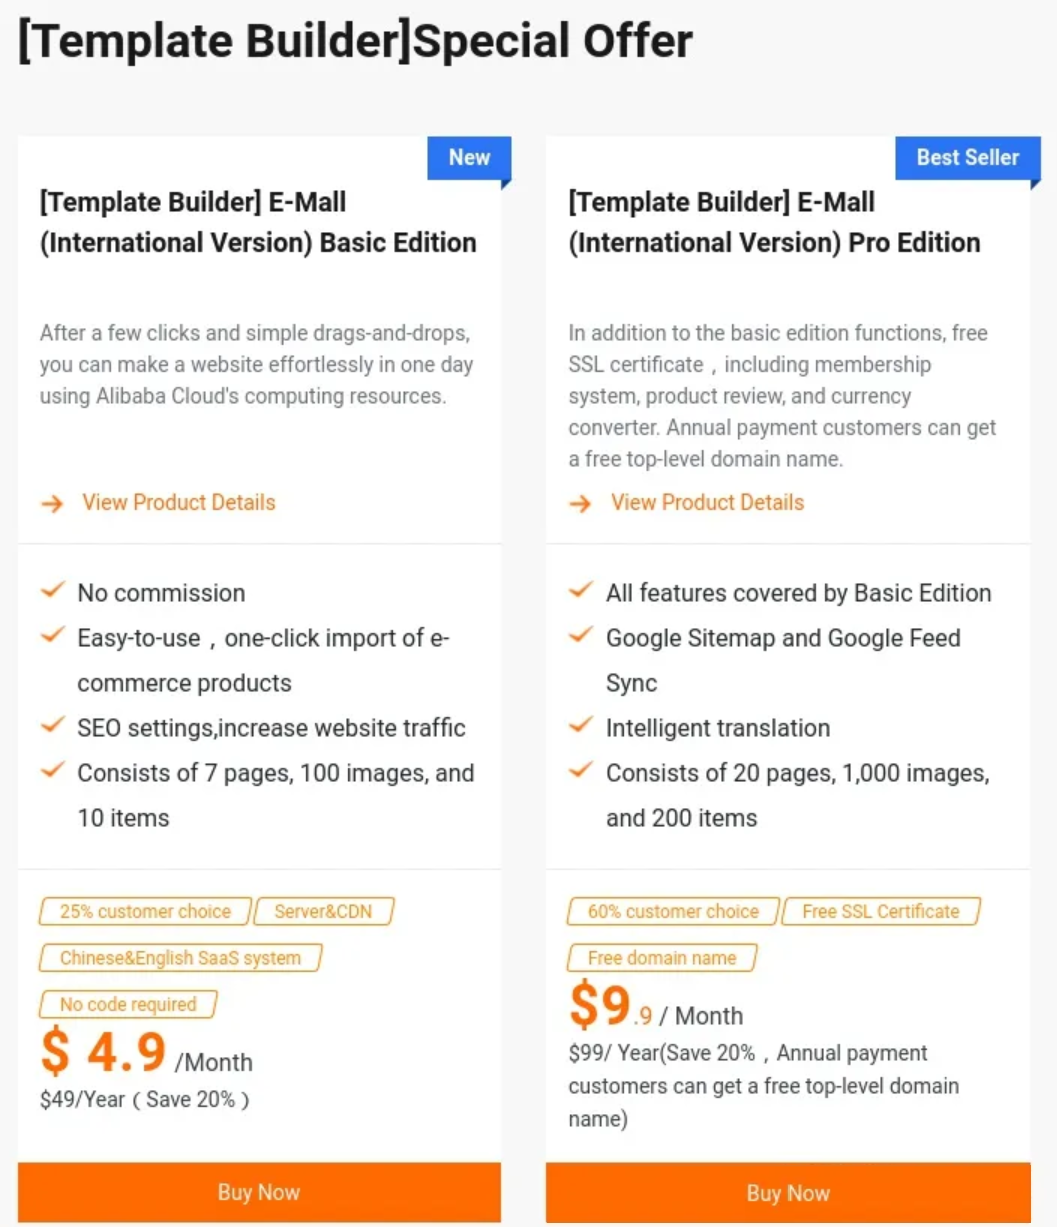The image size is (1057, 1227).
Task: Click the orange arrow icon under Pro Edition
Action: click(x=580, y=504)
